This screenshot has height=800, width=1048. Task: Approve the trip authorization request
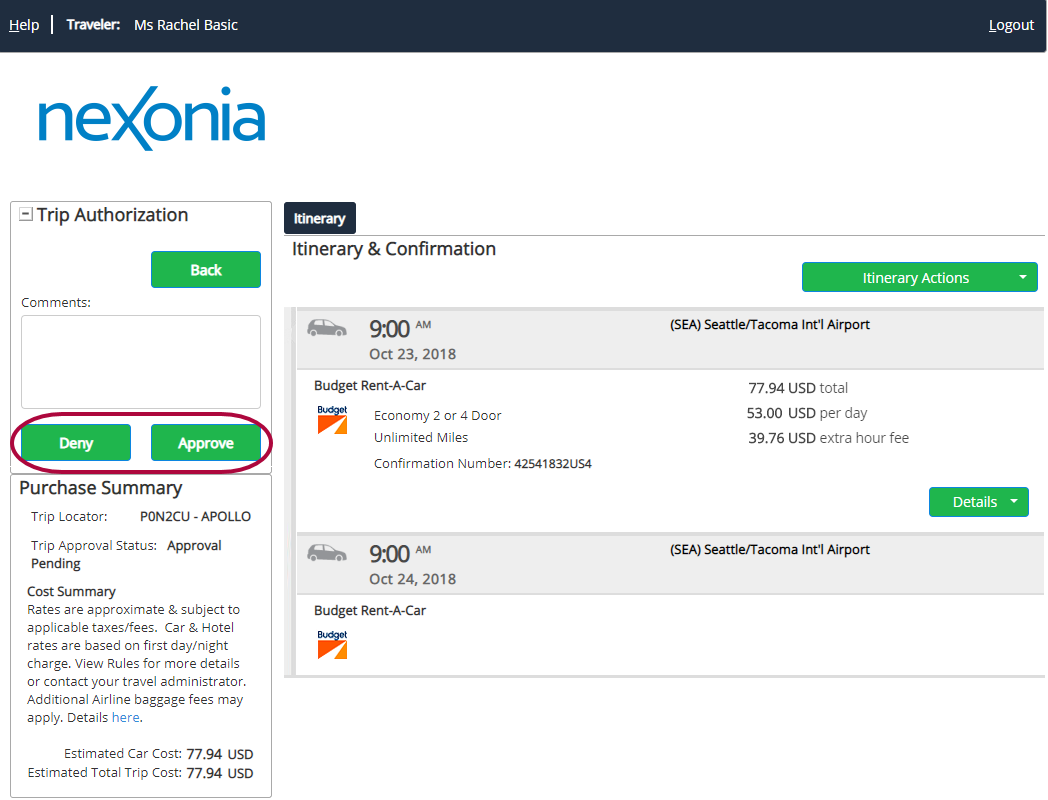click(206, 443)
